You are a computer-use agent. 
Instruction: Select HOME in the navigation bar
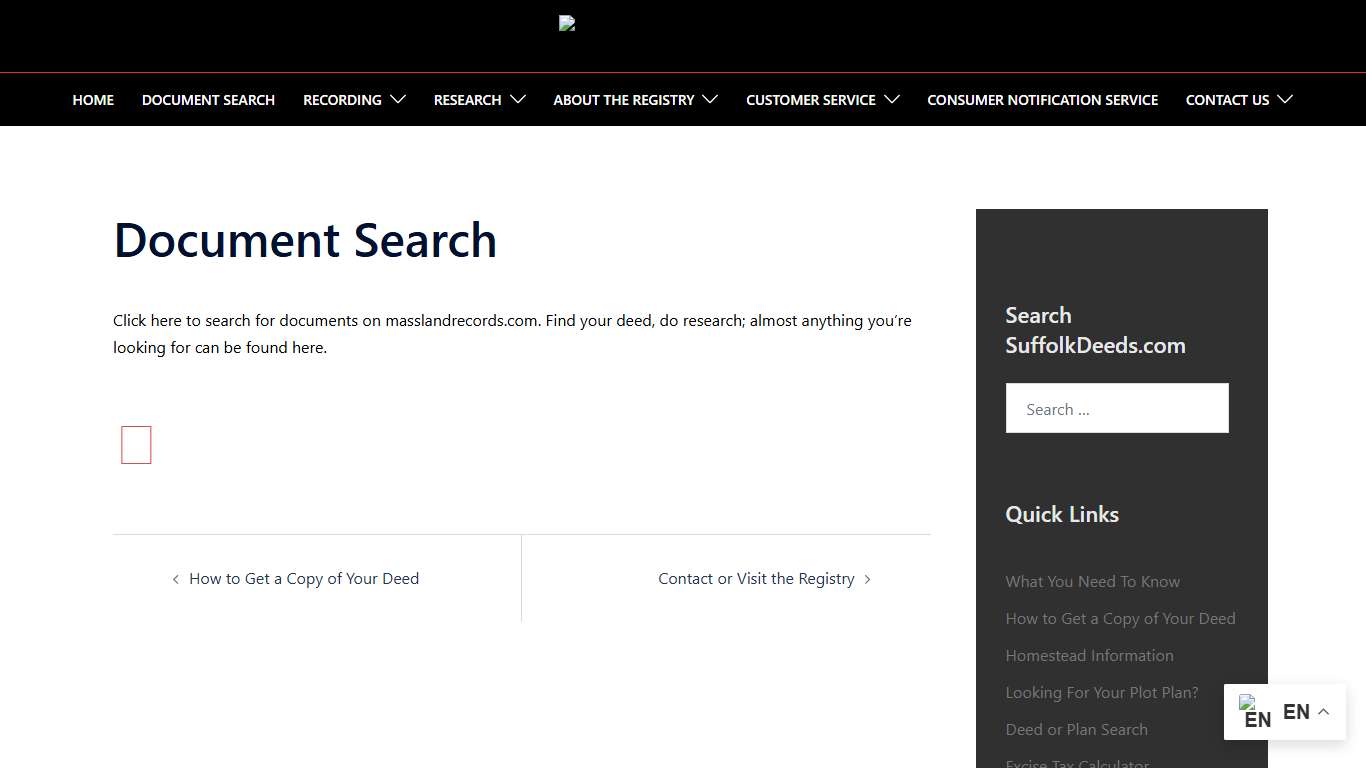[x=93, y=99]
